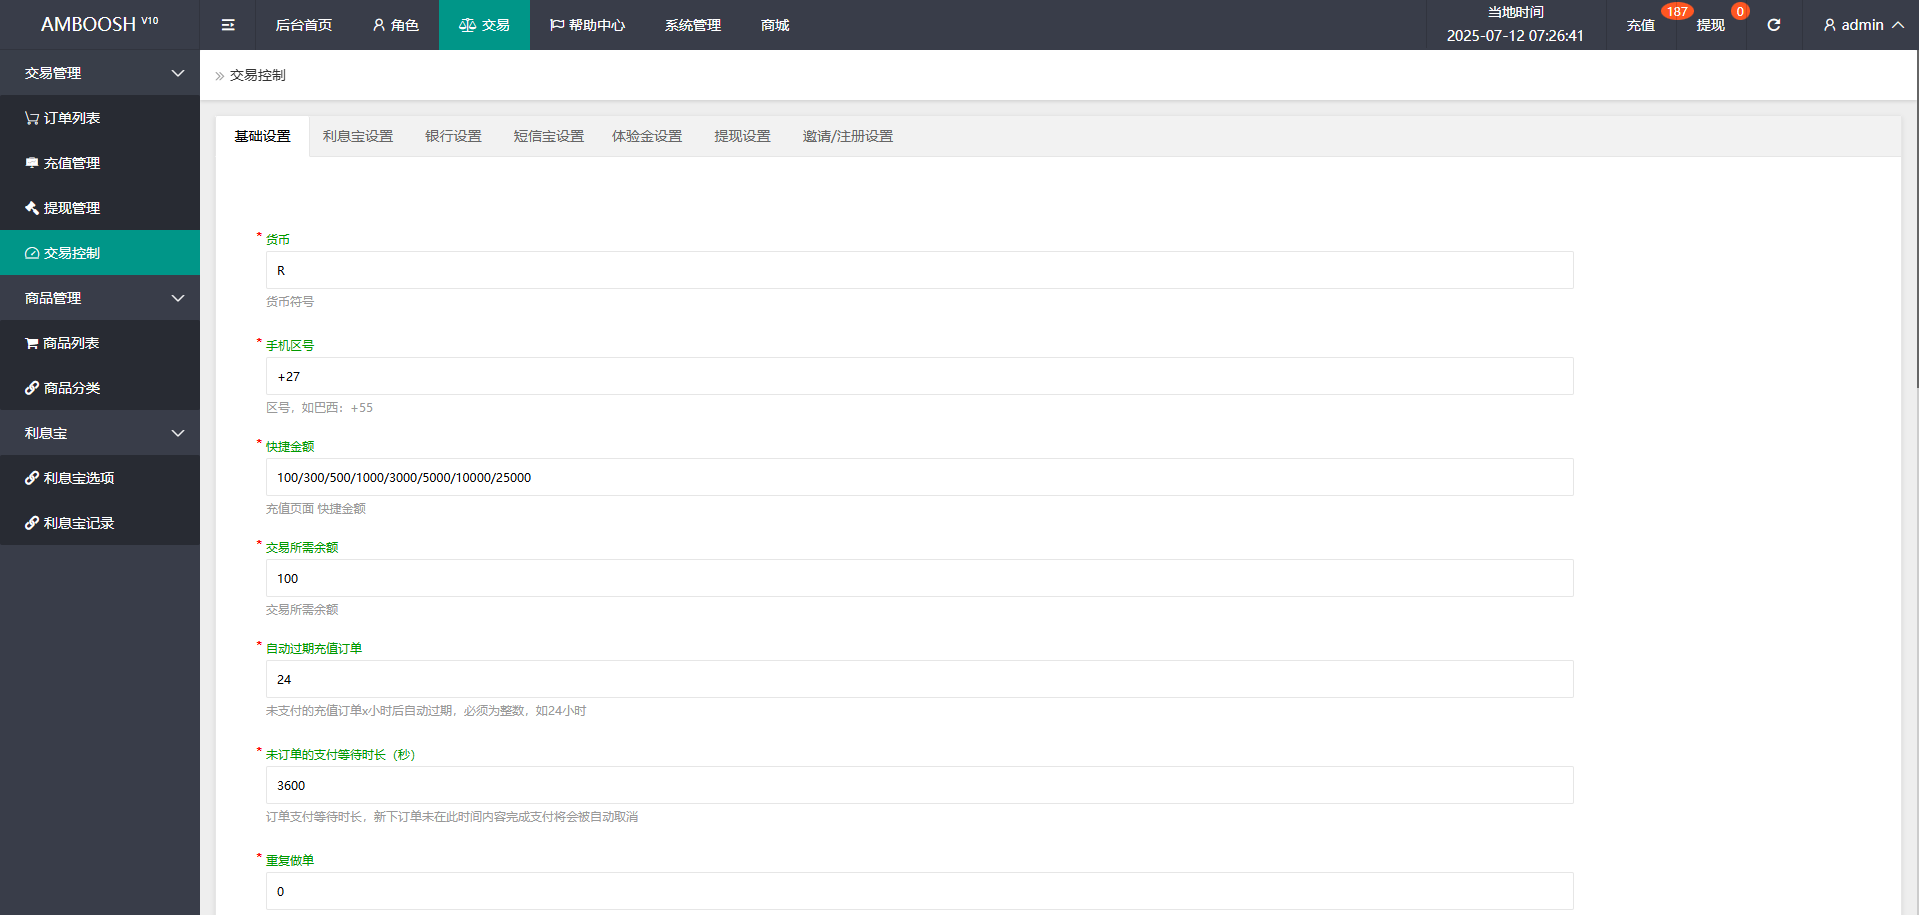Click the 货币 input field containing R
The width and height of the screenshot is (1919, 915).
point(919,270)
